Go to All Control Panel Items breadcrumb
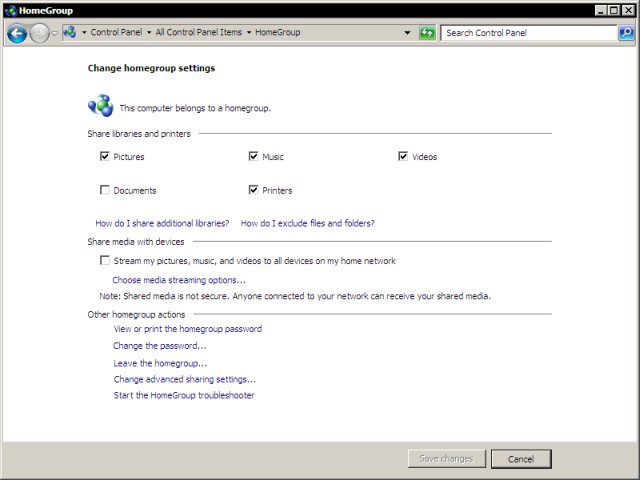Viewport: 640px width, 480px height. click(x=198, y=33)
